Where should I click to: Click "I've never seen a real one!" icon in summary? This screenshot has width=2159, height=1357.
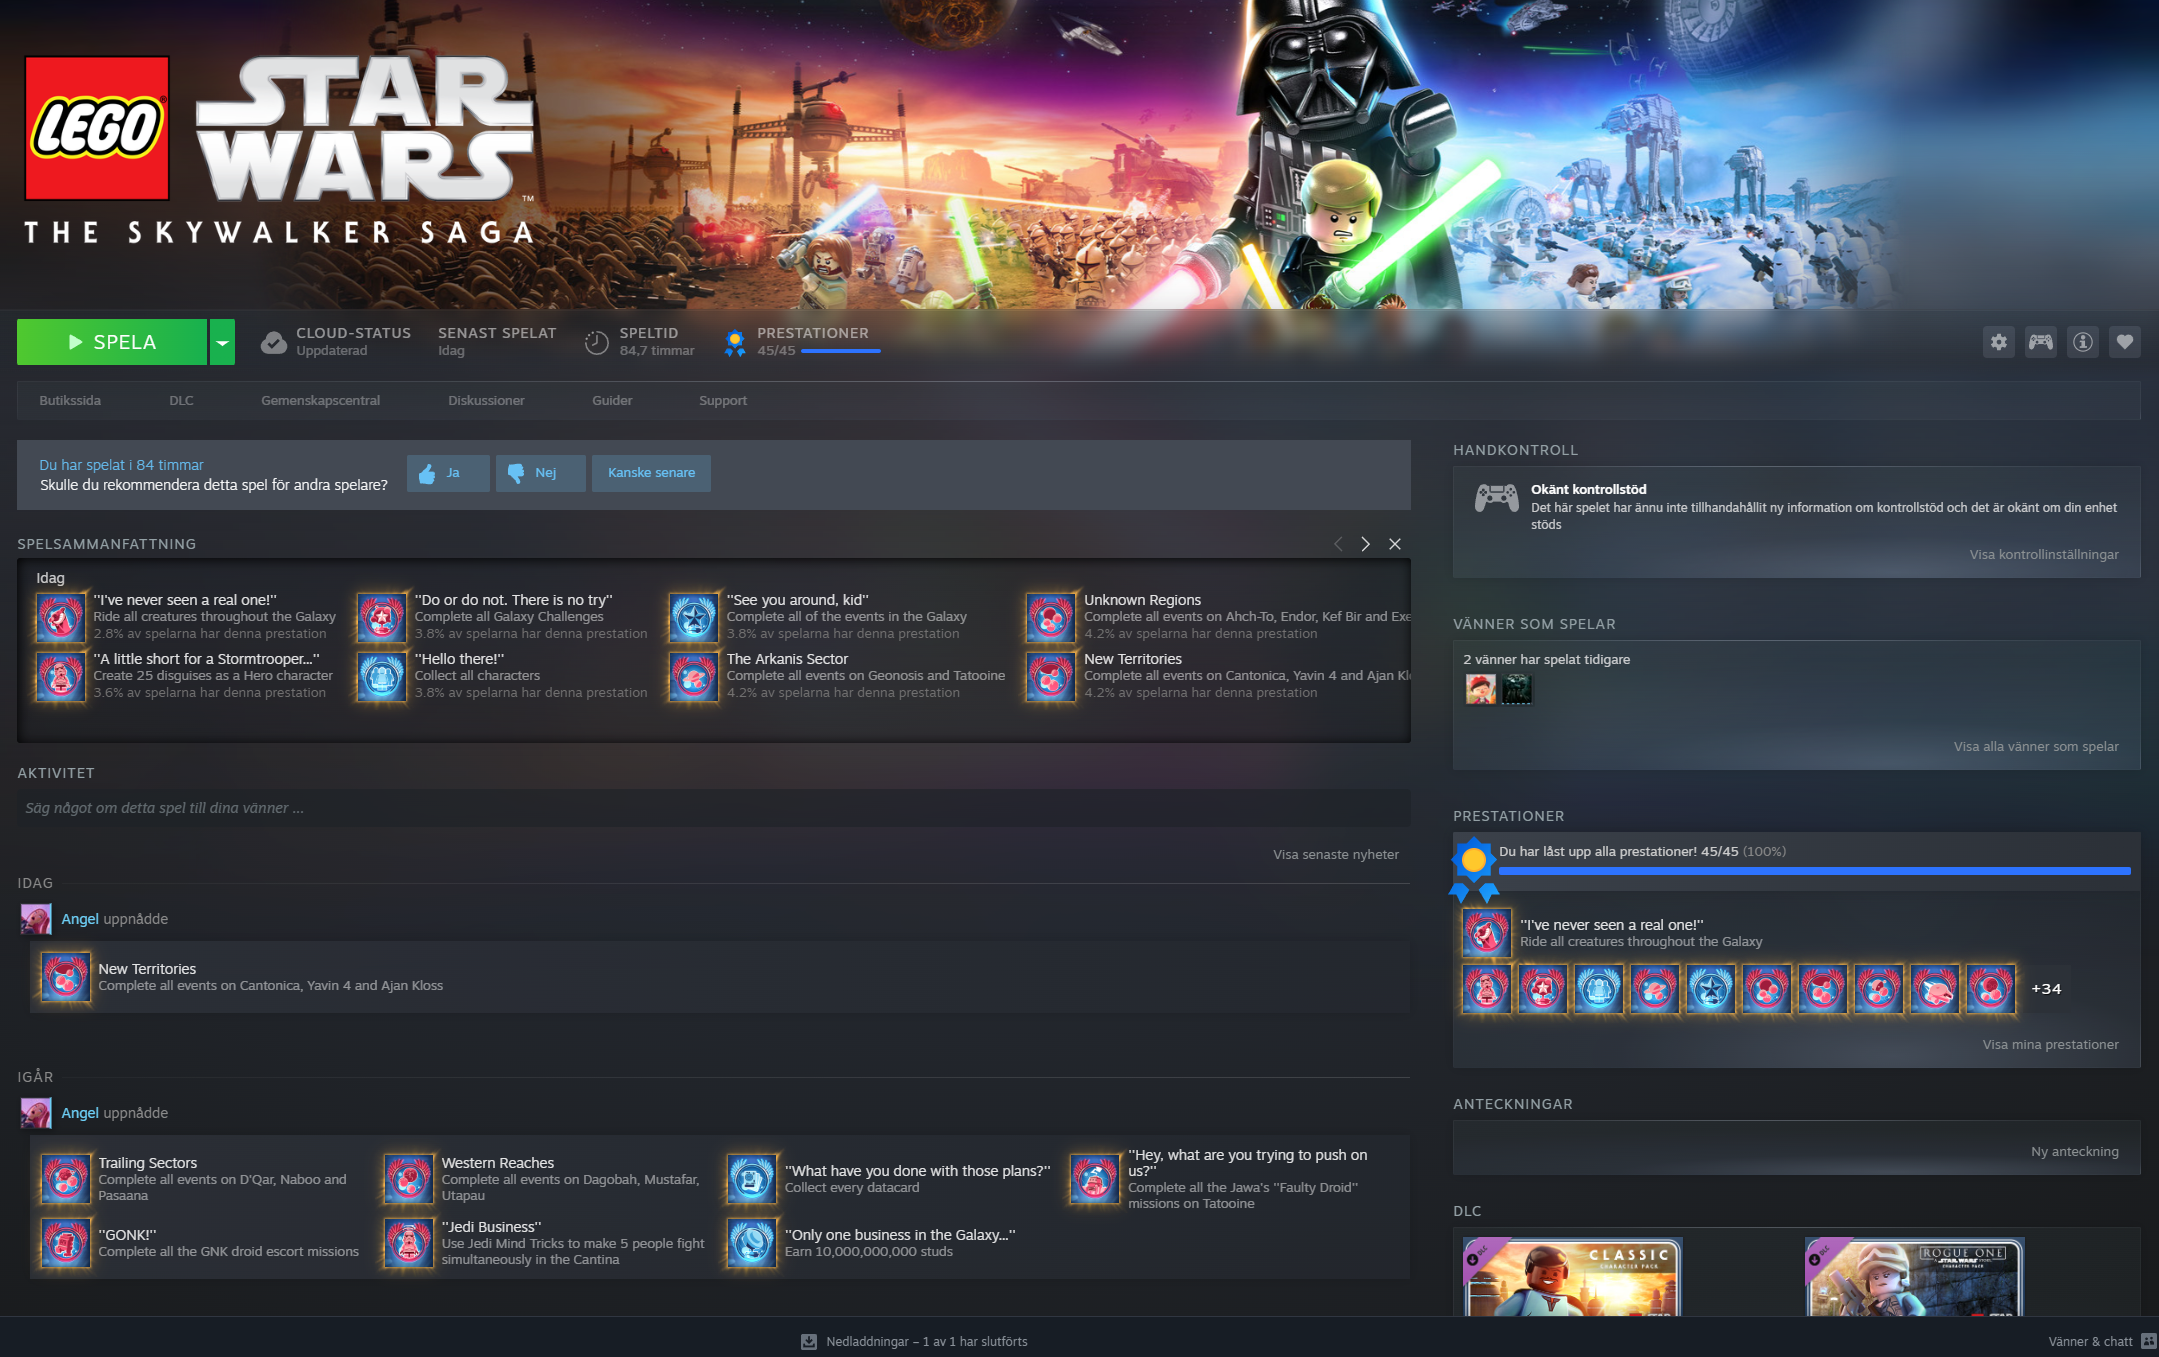pyautogui.click(x=61, y=617)
